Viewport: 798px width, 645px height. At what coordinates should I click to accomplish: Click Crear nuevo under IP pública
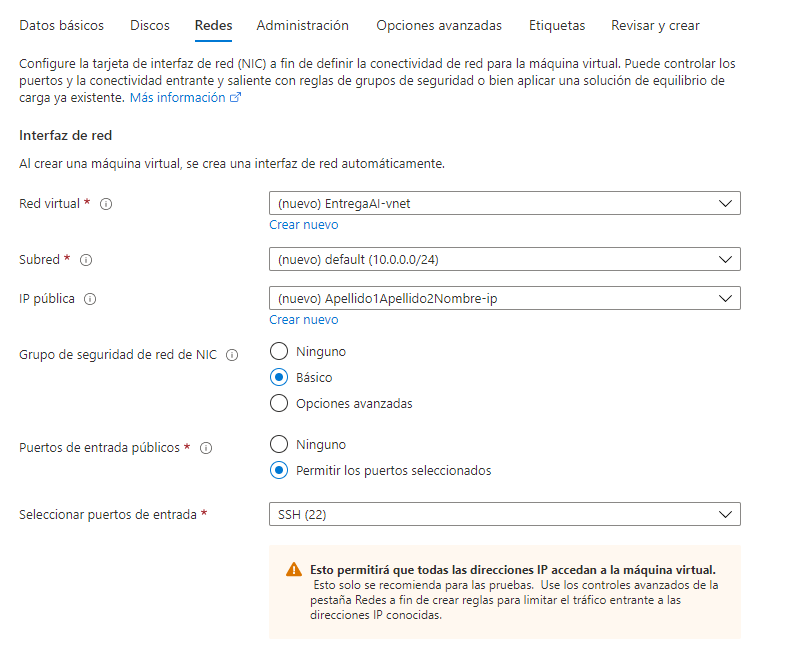click(x=303, y=320)
